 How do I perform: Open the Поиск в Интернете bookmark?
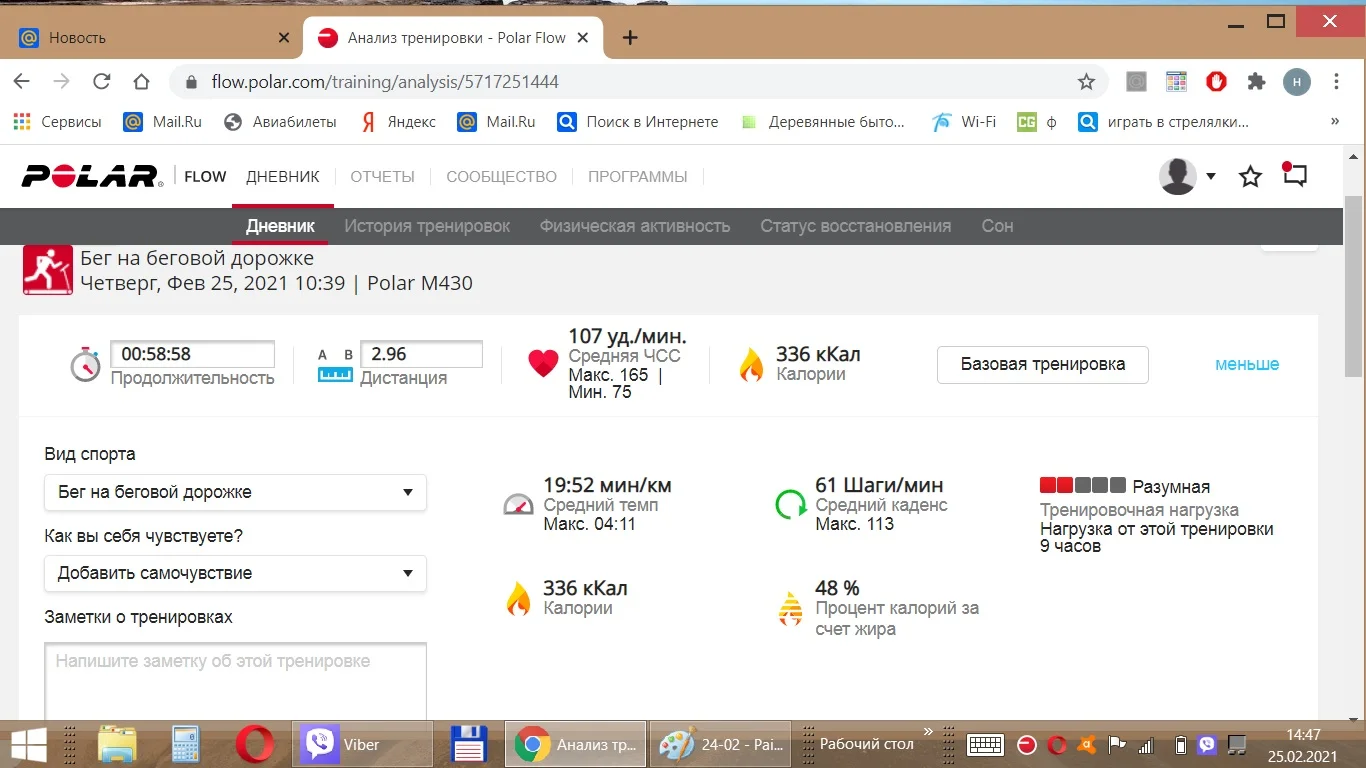pyautogui.click(x=638, y=122)
